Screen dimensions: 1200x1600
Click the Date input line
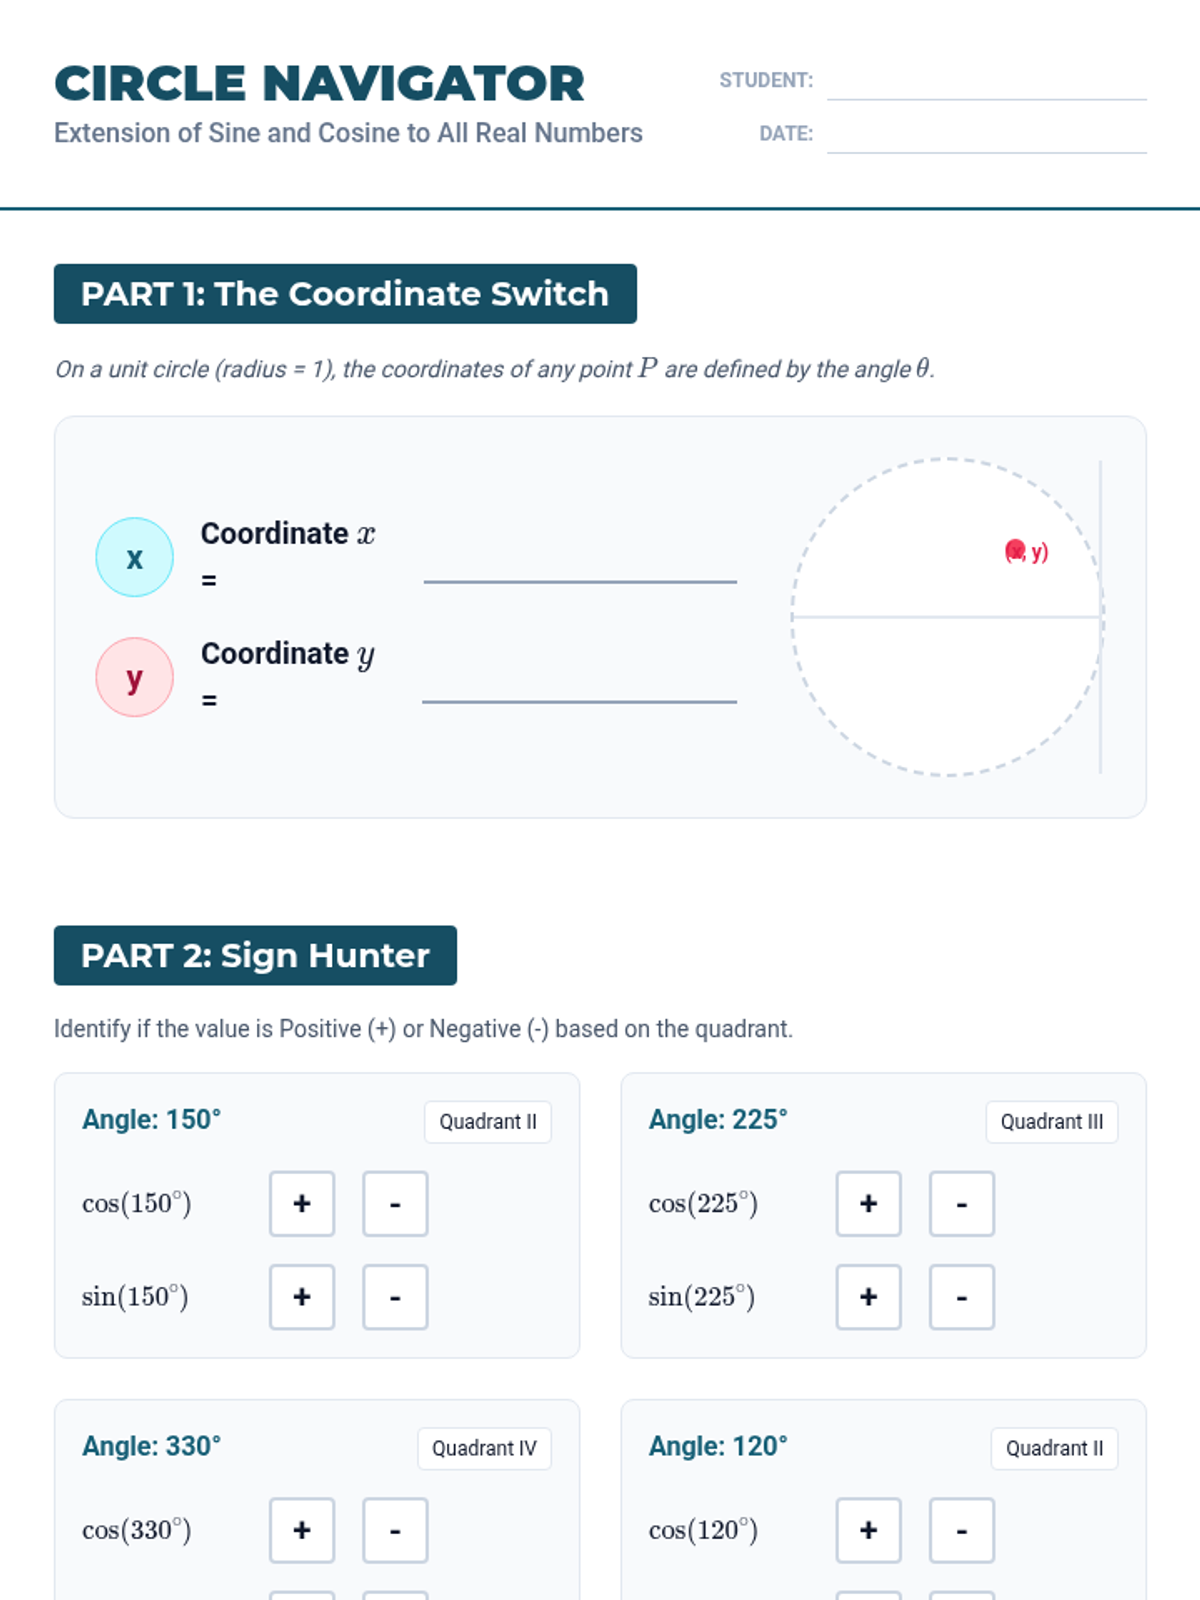(986, 135)
